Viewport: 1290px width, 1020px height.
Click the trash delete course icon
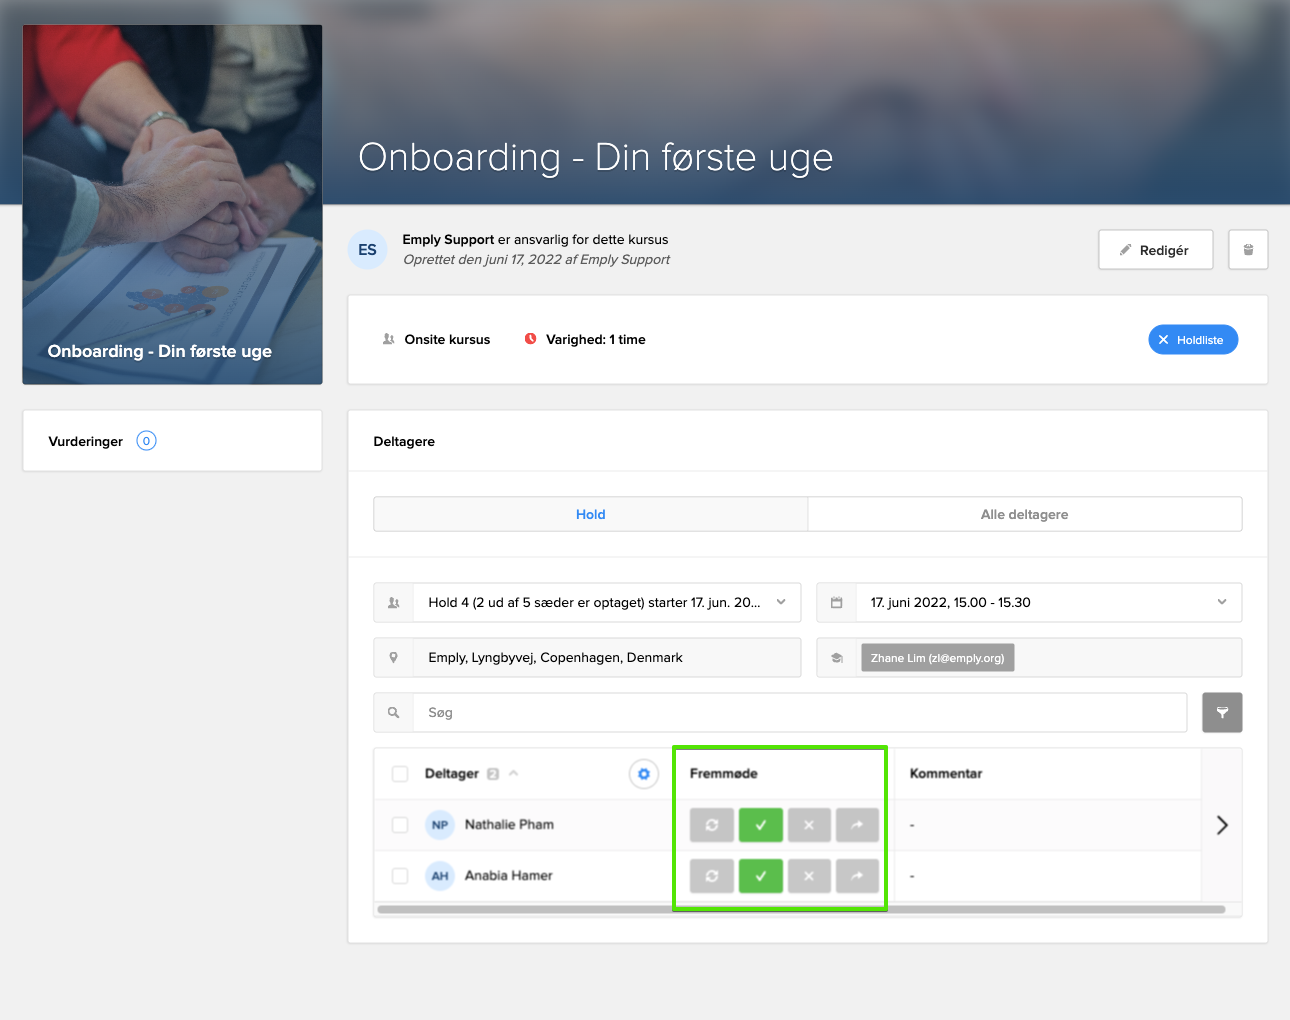[x=1247, y=250]
